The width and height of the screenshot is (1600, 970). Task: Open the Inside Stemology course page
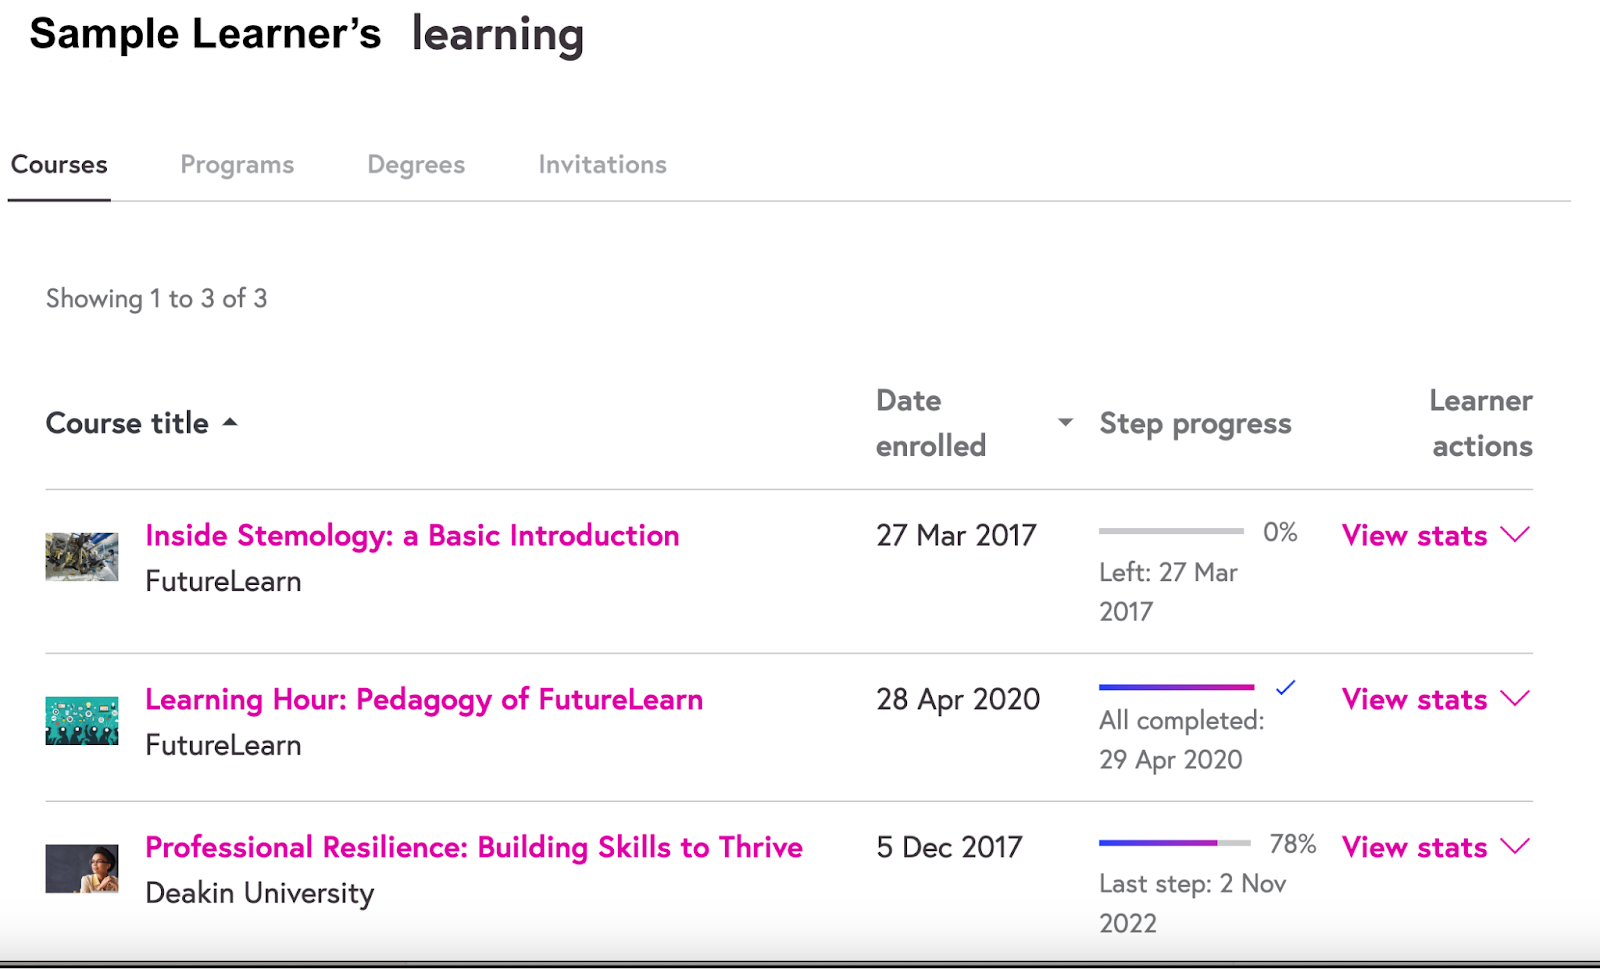tap(411, 535)
